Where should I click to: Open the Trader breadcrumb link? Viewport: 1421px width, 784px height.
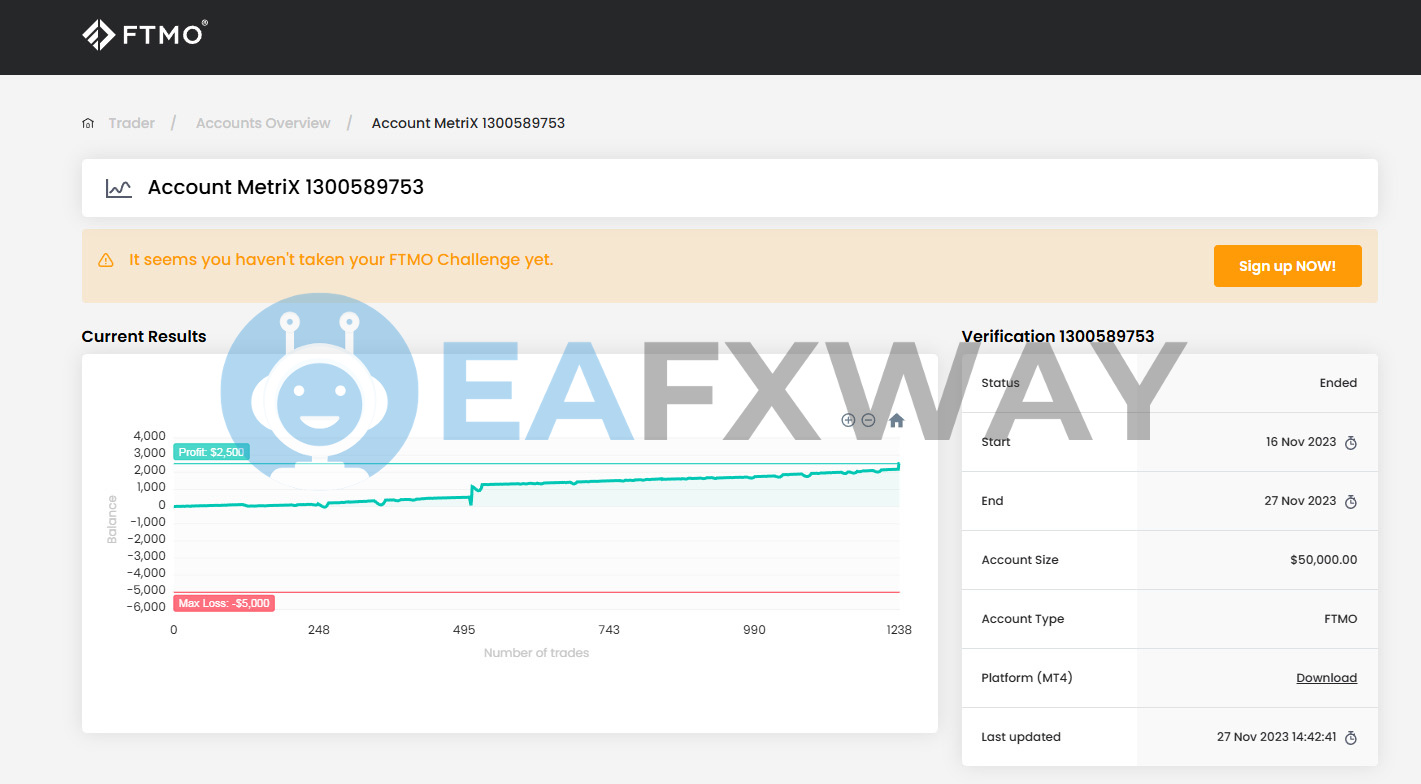pyautogui.click(x=132, y=123)
